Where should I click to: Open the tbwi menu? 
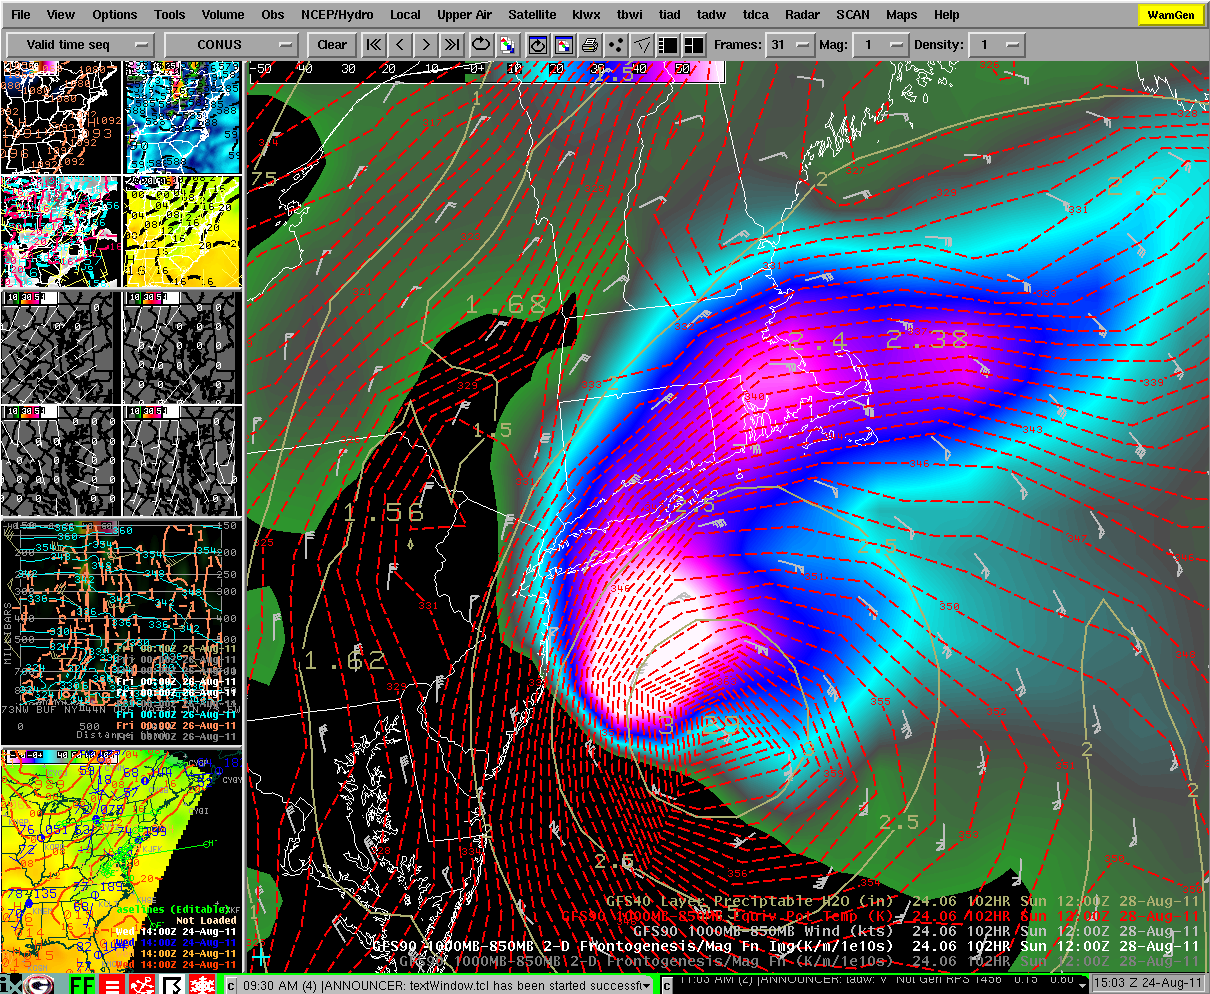pos(630,15)
